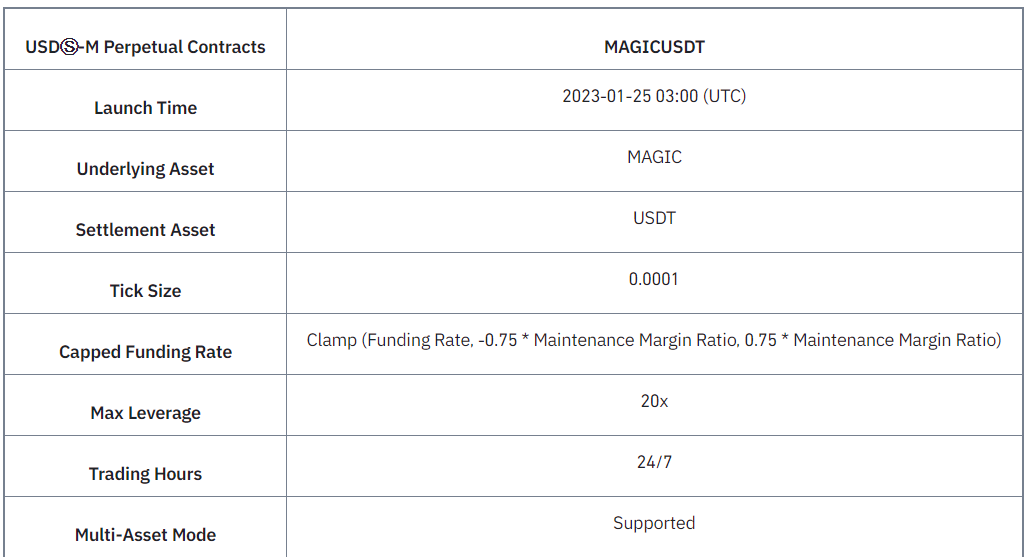This screenshot has width=1028, height=557.
Task: Click the Max Leverage label
Action: pyautogui.click(x=145, y=413)
